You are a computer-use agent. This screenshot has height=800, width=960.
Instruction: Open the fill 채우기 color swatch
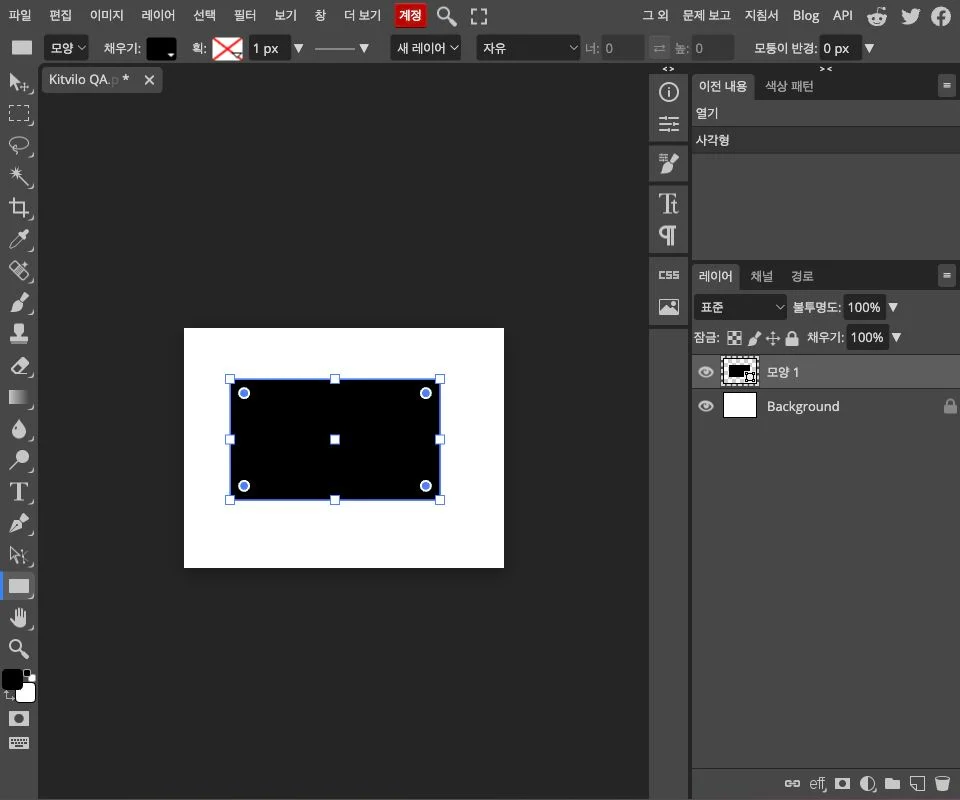point(162,48)
